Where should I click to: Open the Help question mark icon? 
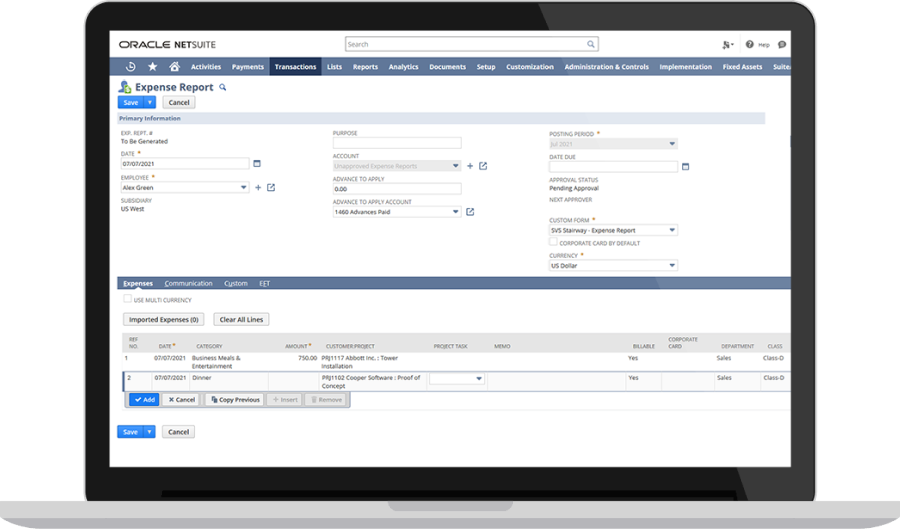pyautogui.click(x=750, y=44)
